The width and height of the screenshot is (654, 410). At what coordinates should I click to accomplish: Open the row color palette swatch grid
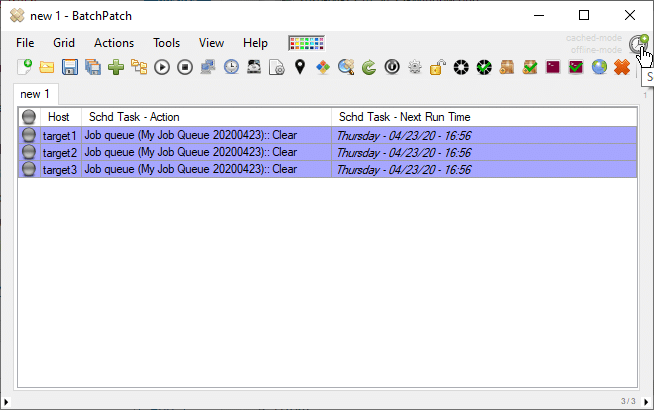[307, 43]
